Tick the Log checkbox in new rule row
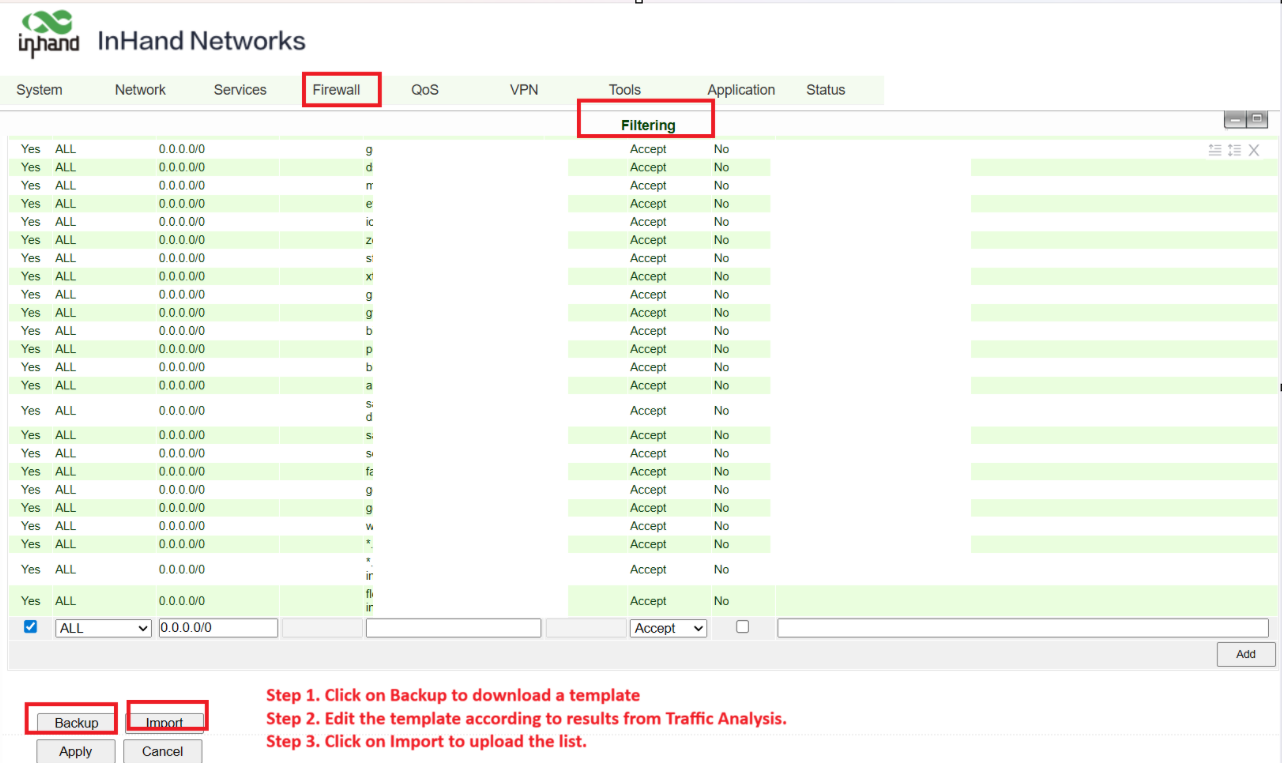This screenshot has width=1282, height=763. click(x=742, y=627)
